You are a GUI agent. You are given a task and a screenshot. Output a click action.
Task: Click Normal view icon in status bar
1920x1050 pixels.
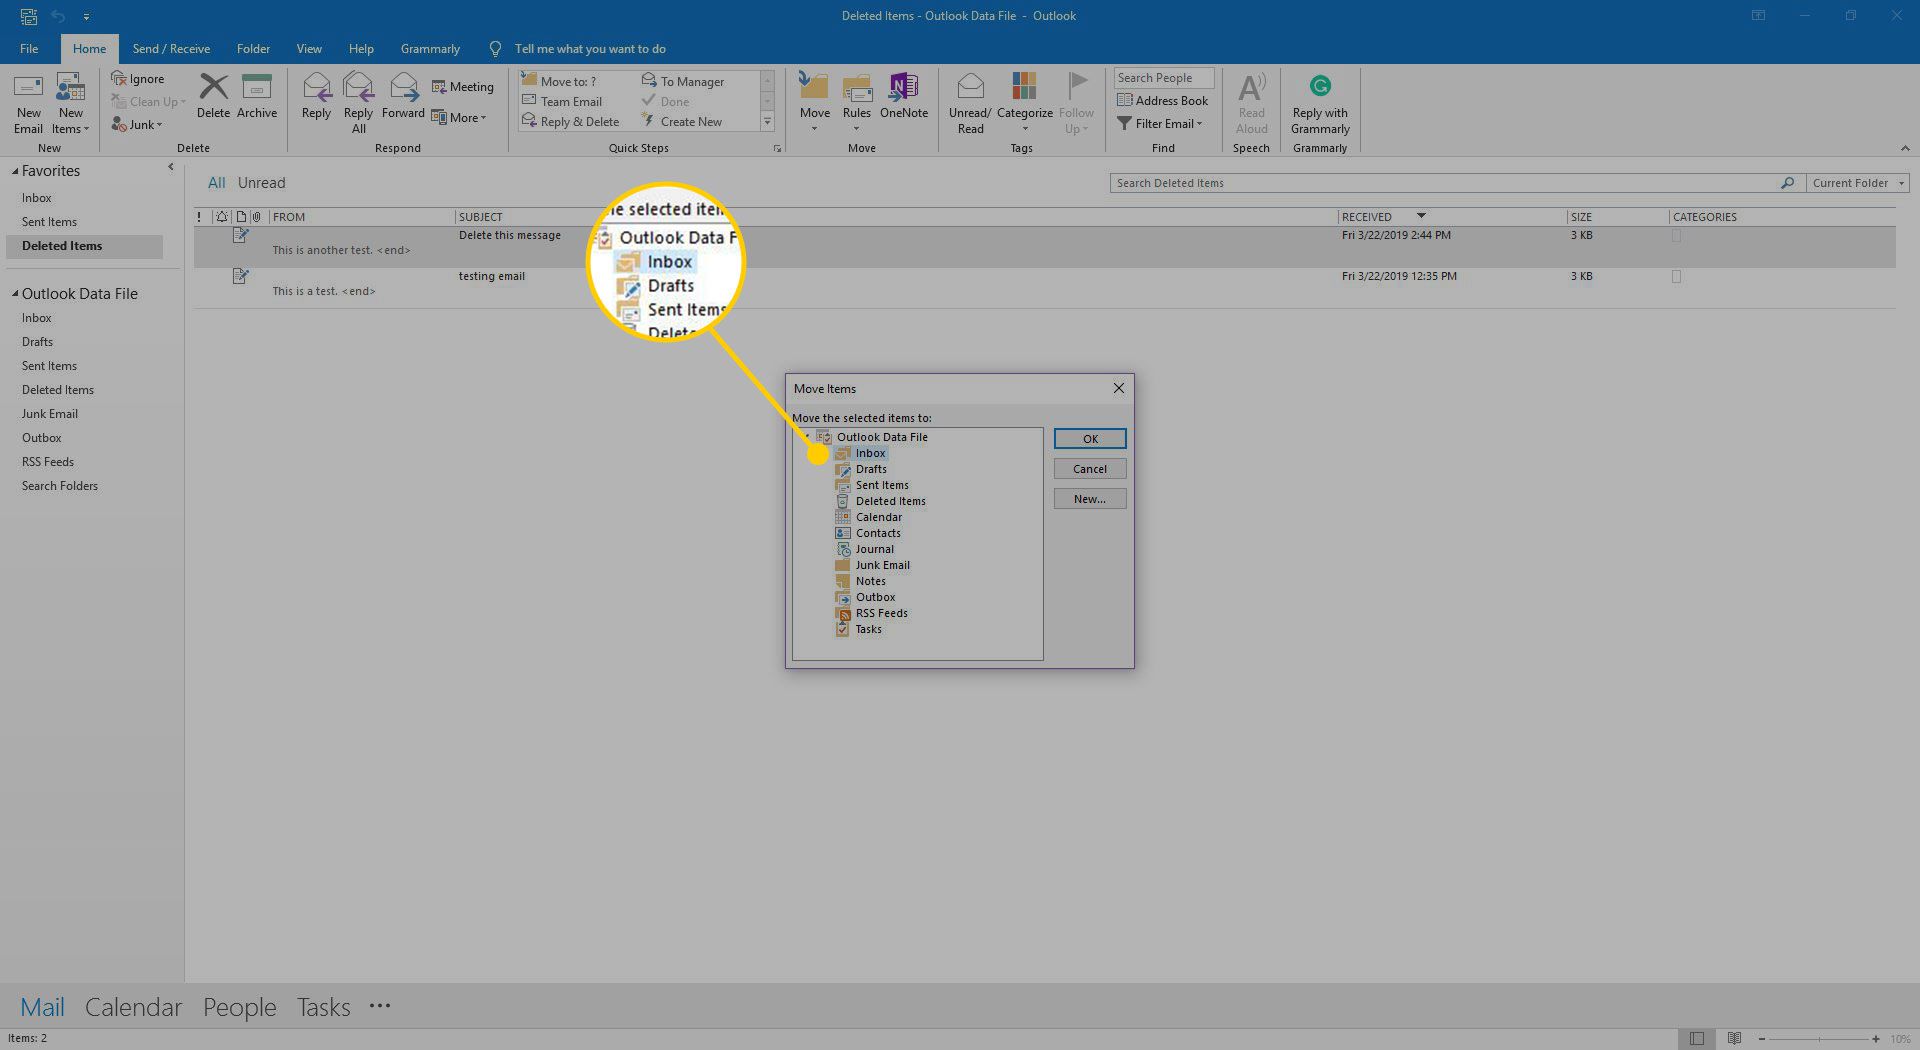(1697, 1039)
